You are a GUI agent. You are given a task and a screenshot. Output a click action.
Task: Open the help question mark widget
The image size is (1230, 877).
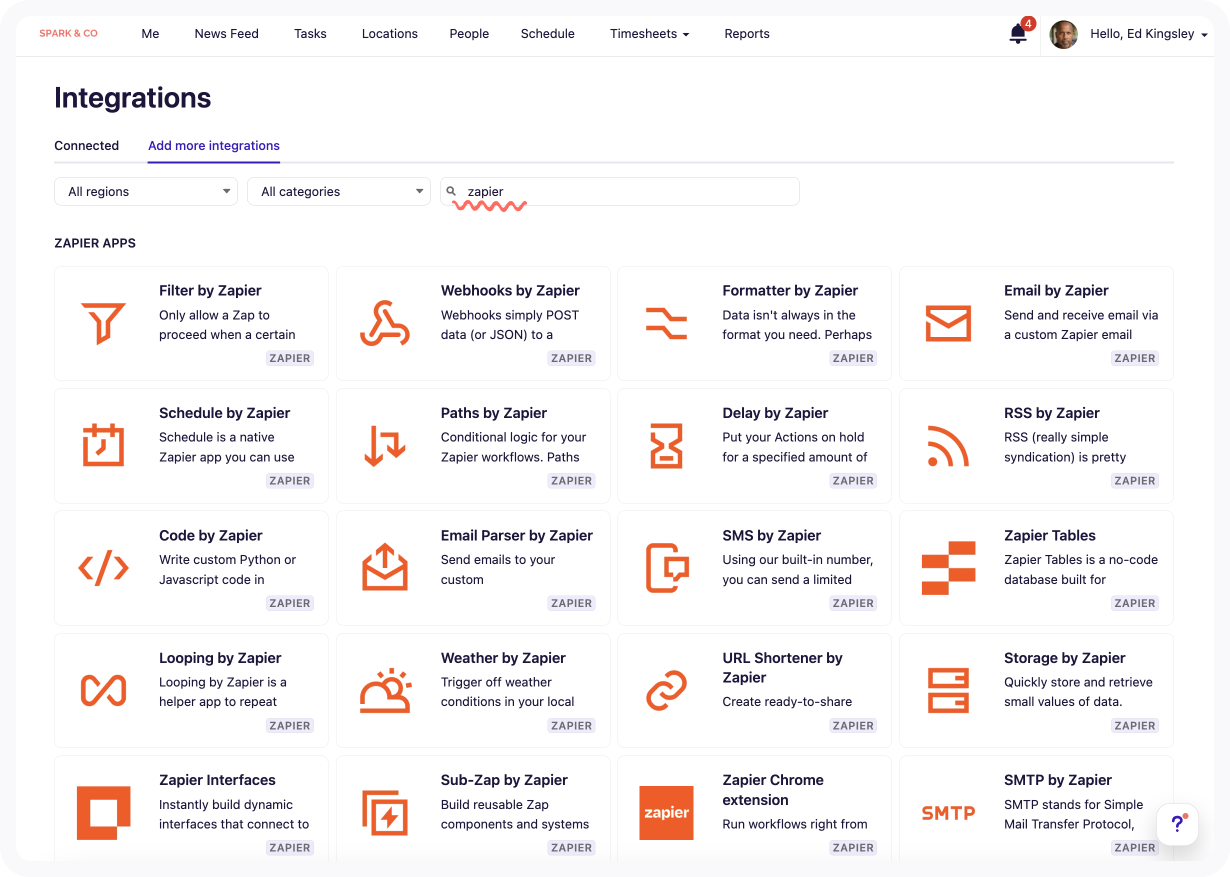tap(1177, 825)
